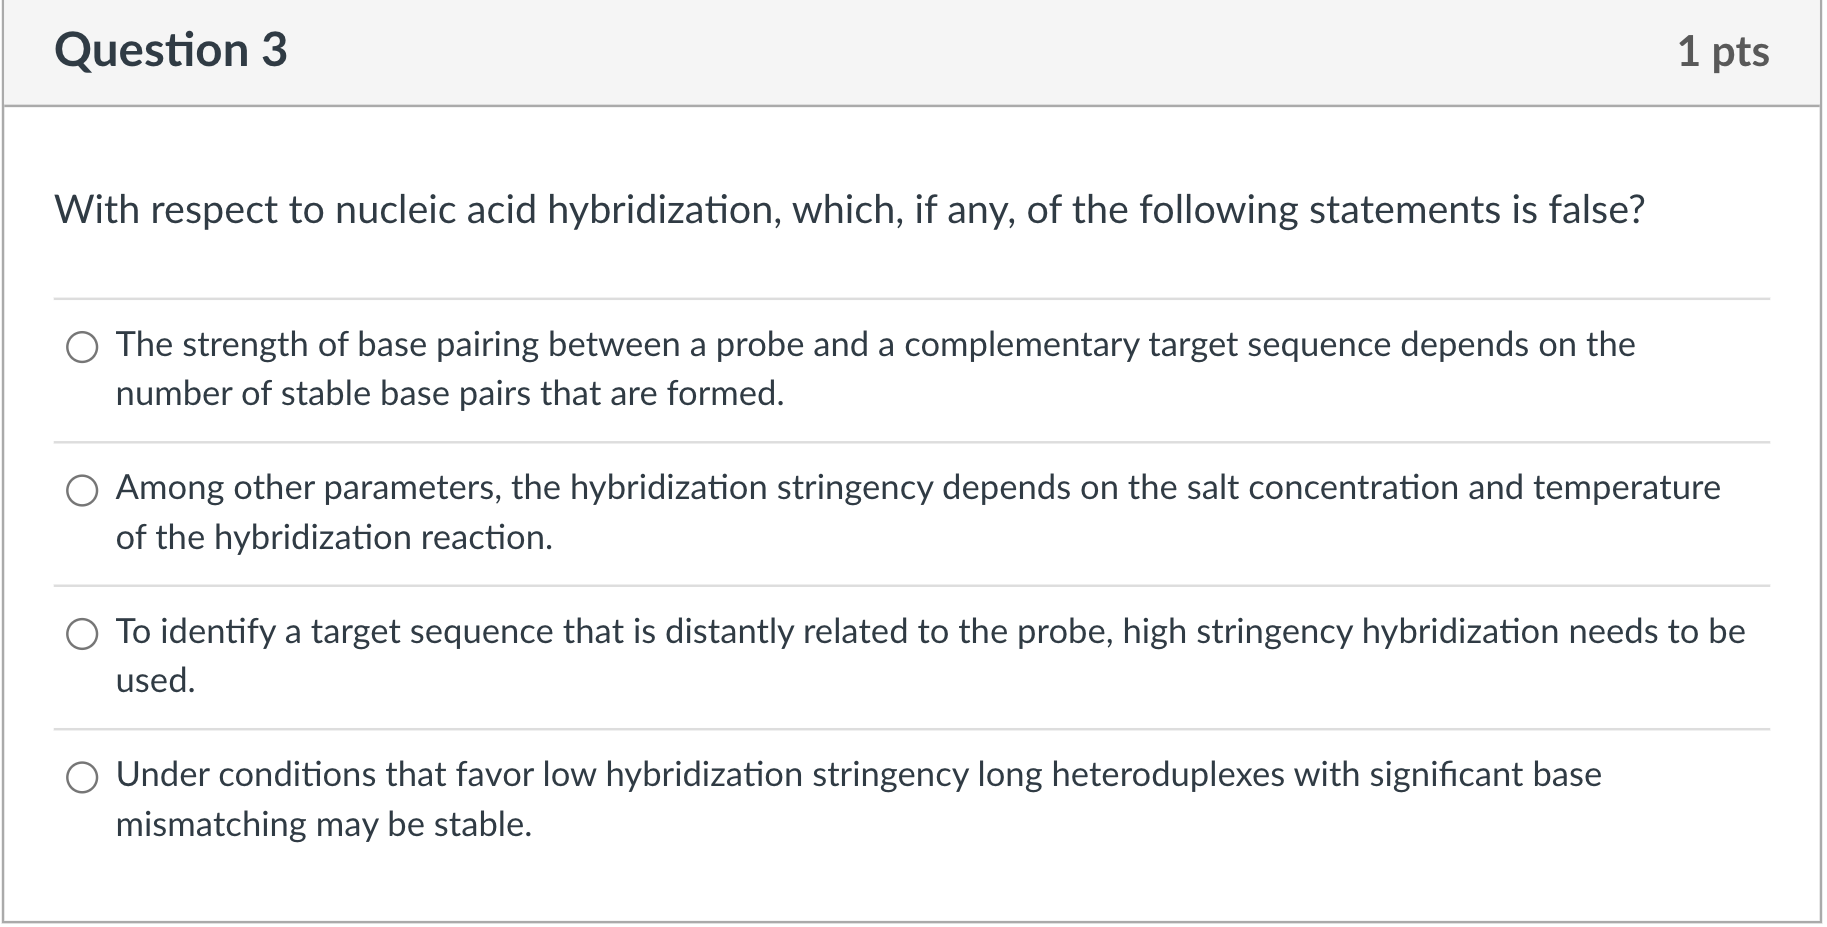Viewport: 1827px width, 927px height.
Task: Click the word "used." in the third answer
Action: pos(156,681)
